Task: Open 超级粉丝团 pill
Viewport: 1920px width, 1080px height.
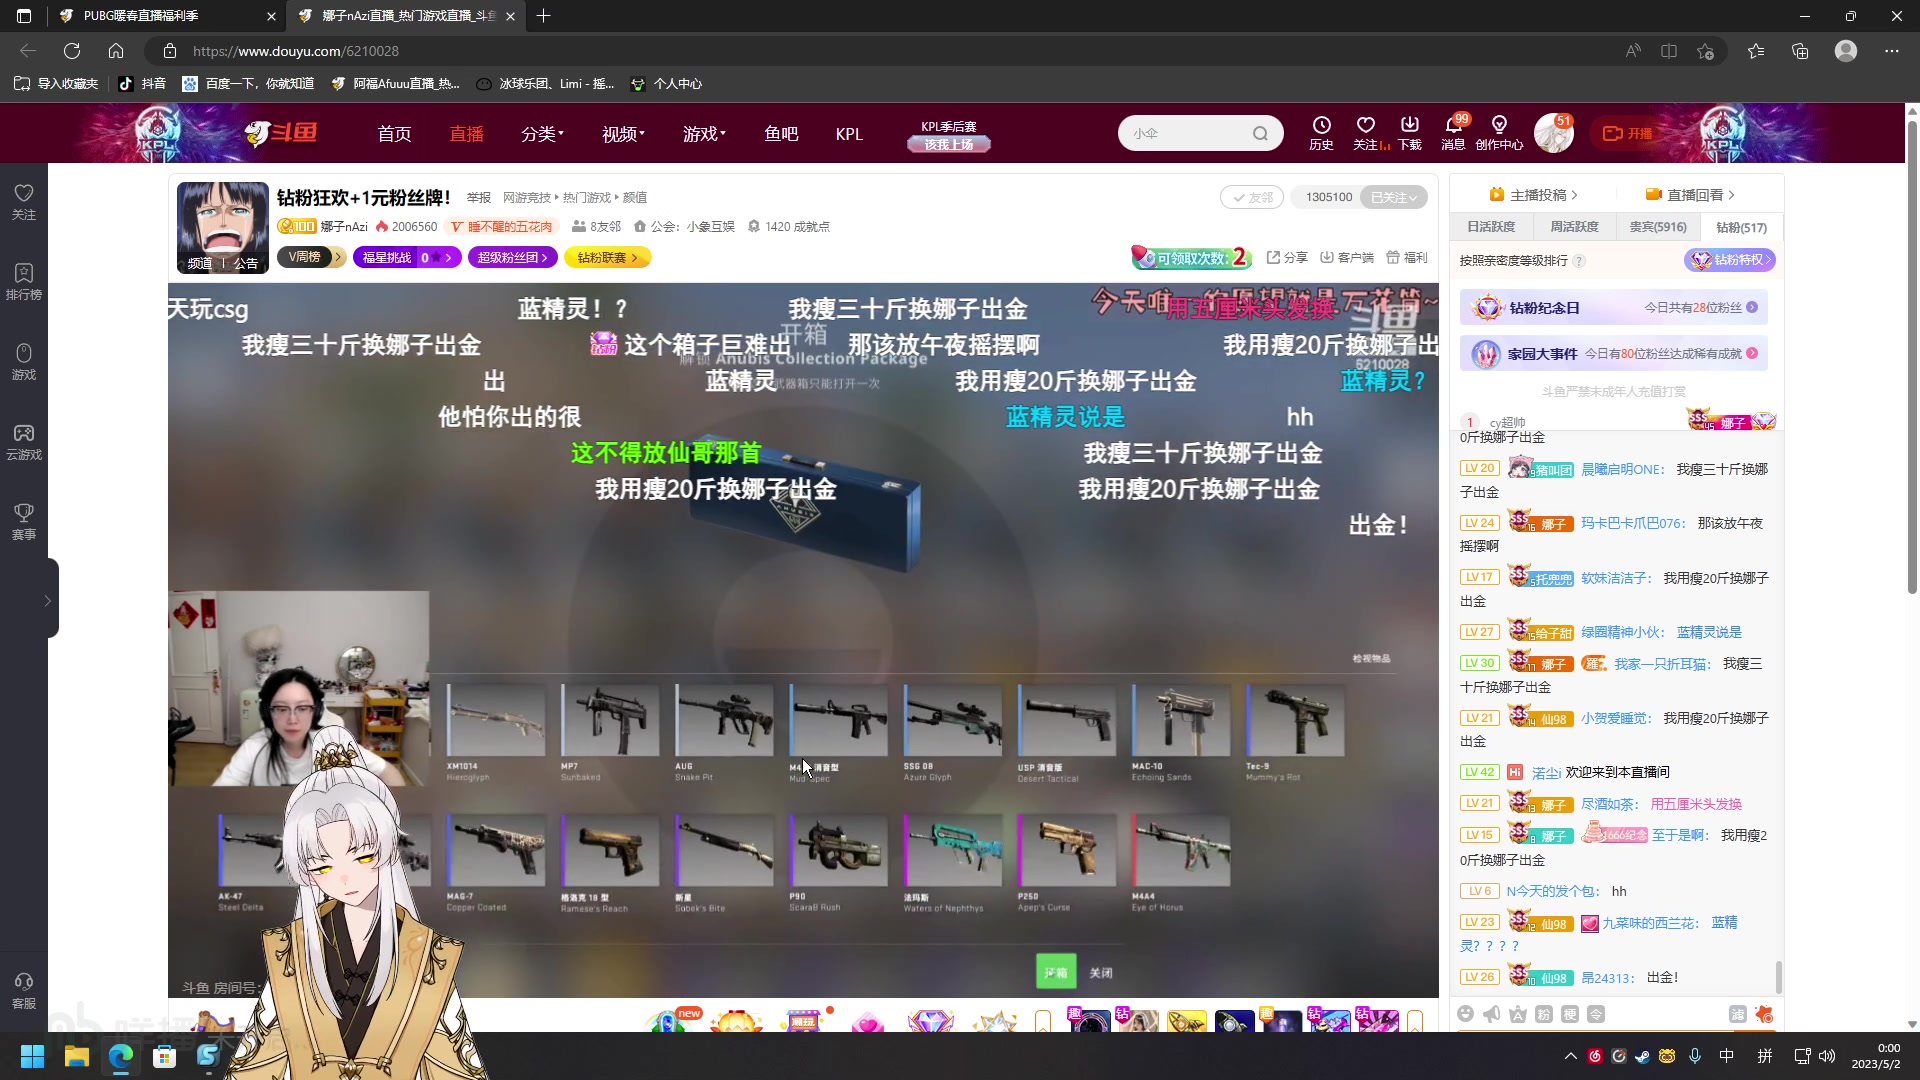Action: coord(513,257)
